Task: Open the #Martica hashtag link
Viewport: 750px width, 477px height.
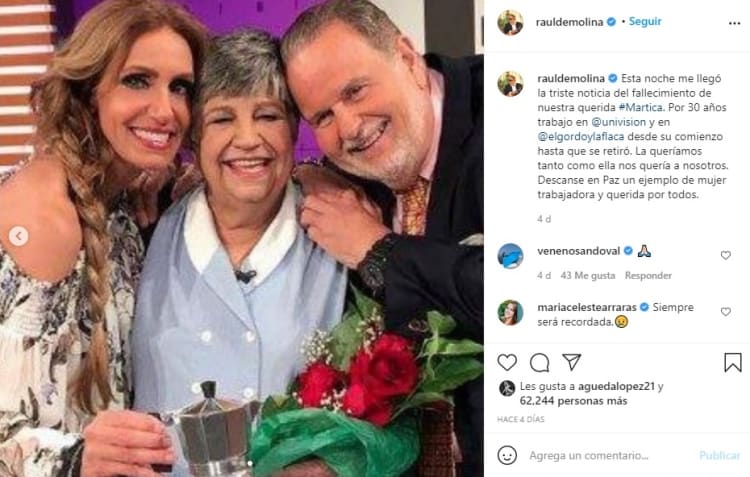Action: 640,107
